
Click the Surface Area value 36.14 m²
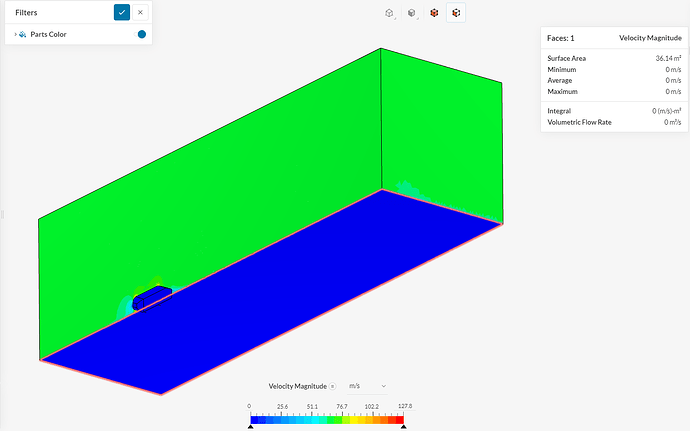(x=668, y=58)
